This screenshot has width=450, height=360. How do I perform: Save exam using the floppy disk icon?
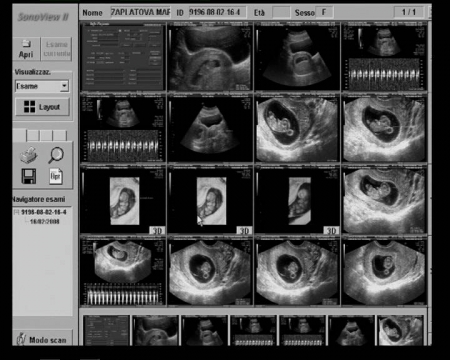29,176
